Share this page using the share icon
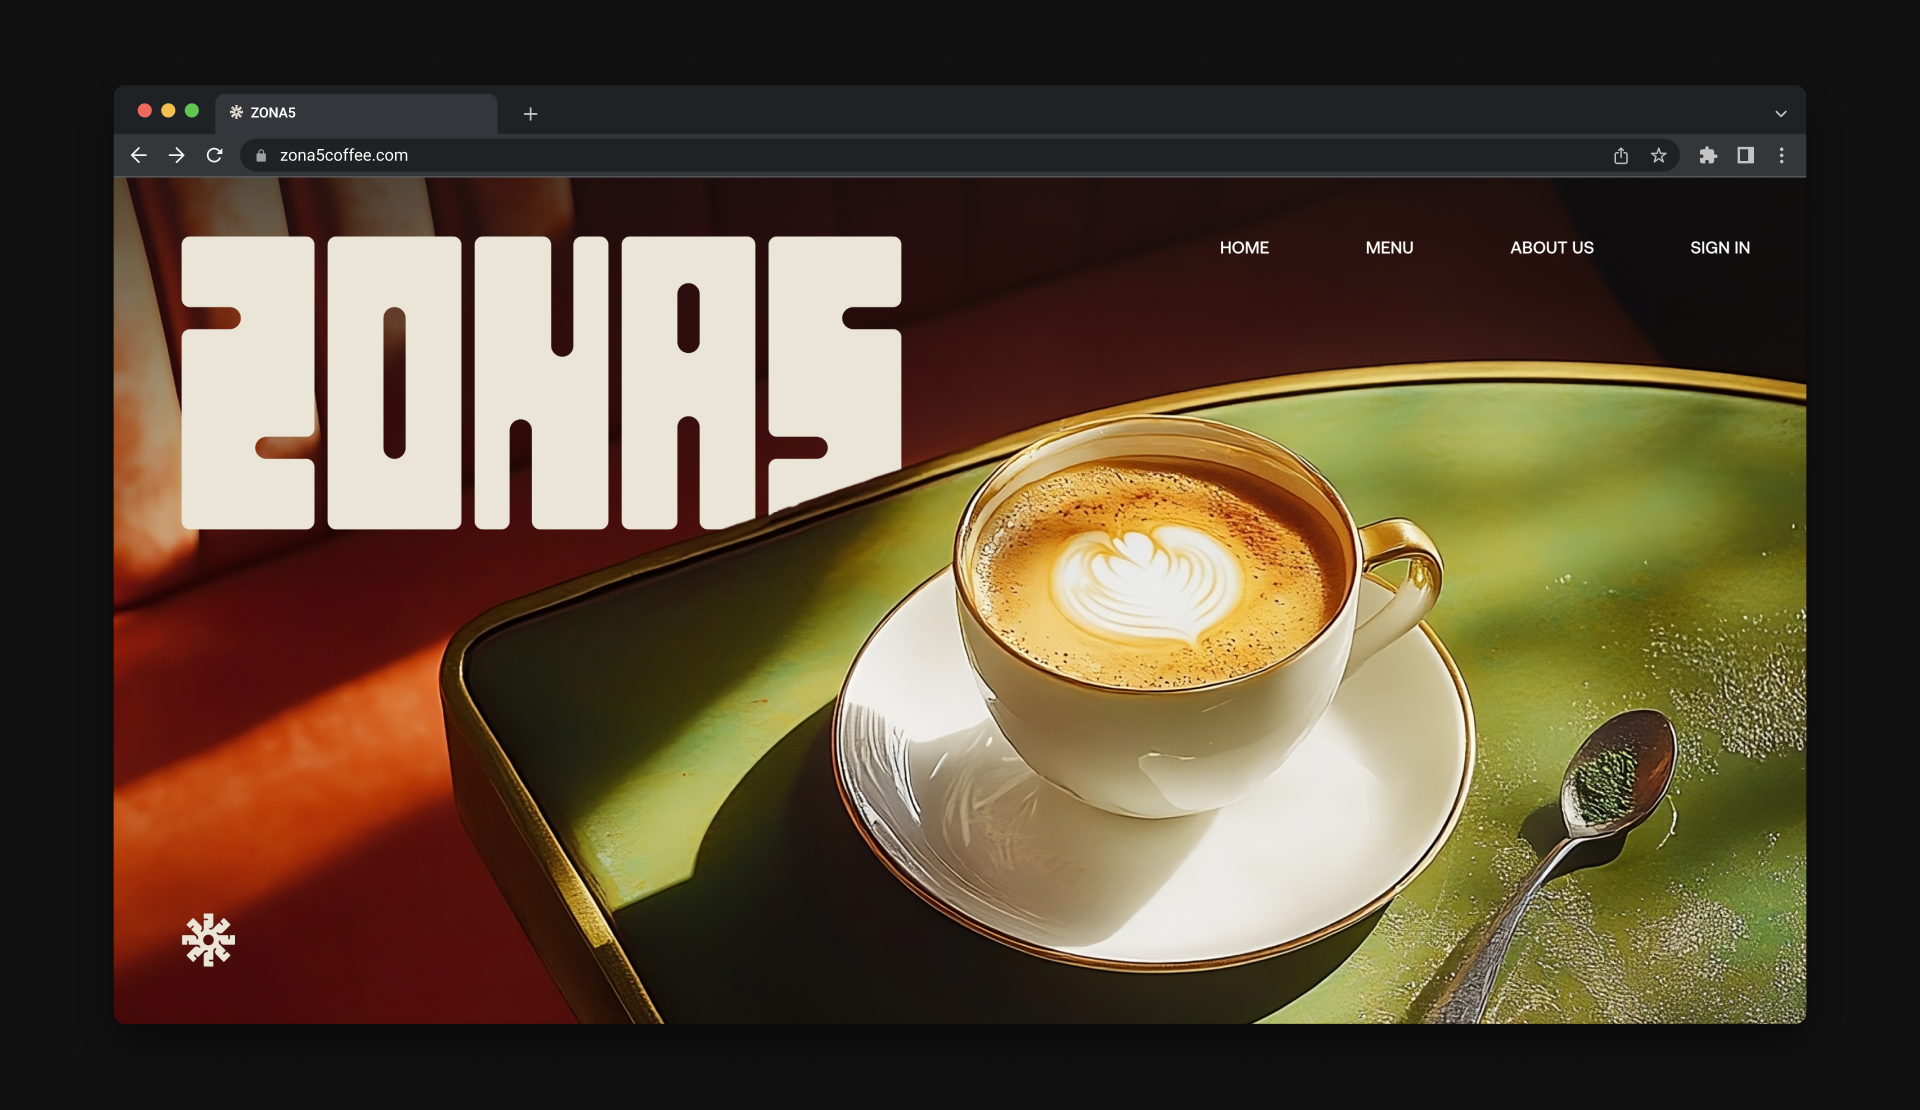This screenshot has height=1110, width=1920. [x=1621, y=155]
